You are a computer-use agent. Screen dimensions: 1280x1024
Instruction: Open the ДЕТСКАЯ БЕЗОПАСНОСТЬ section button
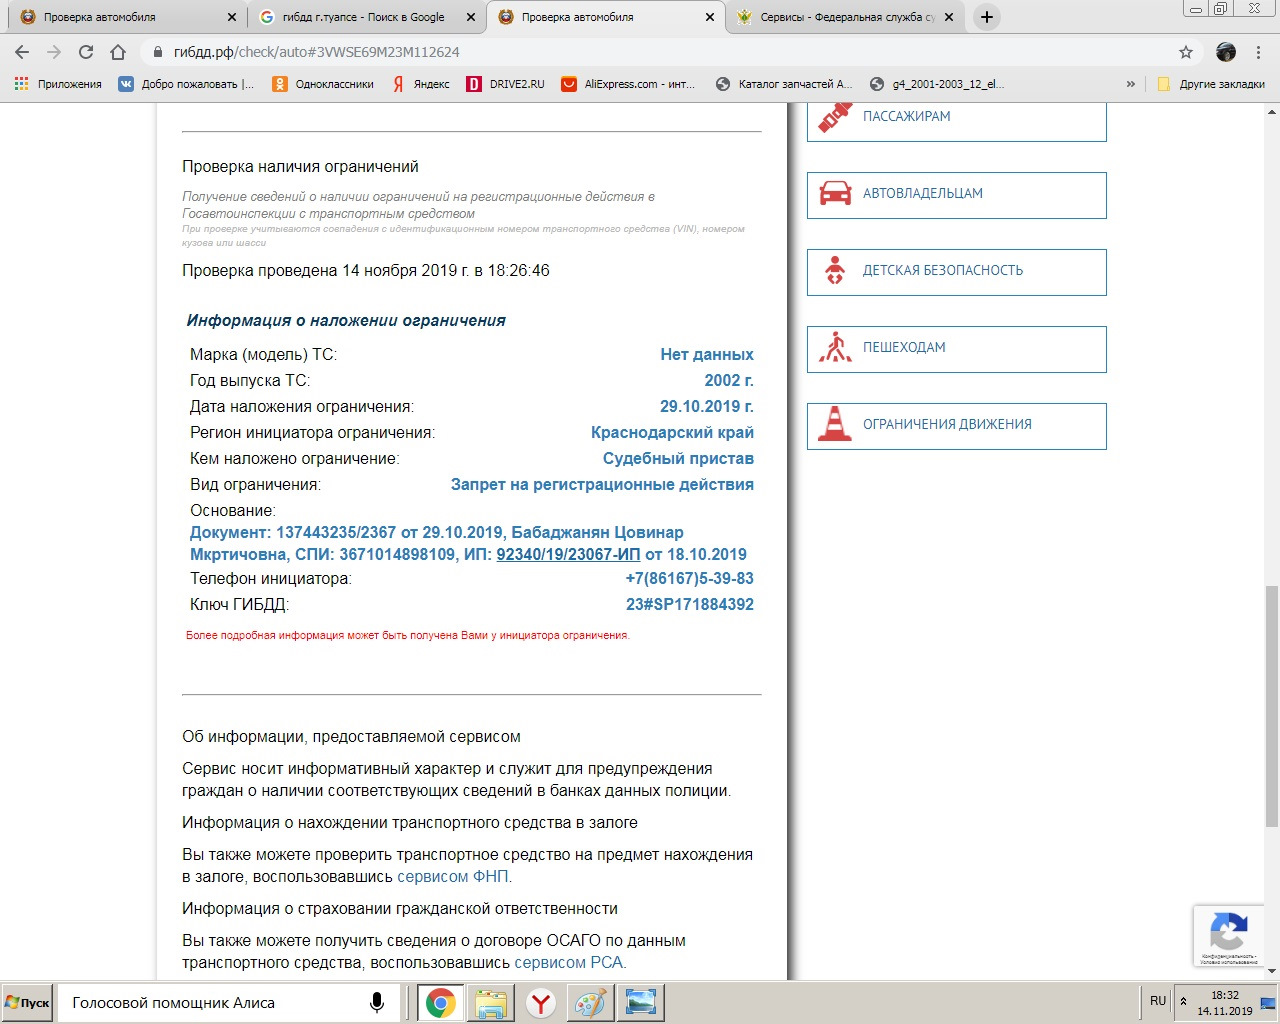click(956, 272)
